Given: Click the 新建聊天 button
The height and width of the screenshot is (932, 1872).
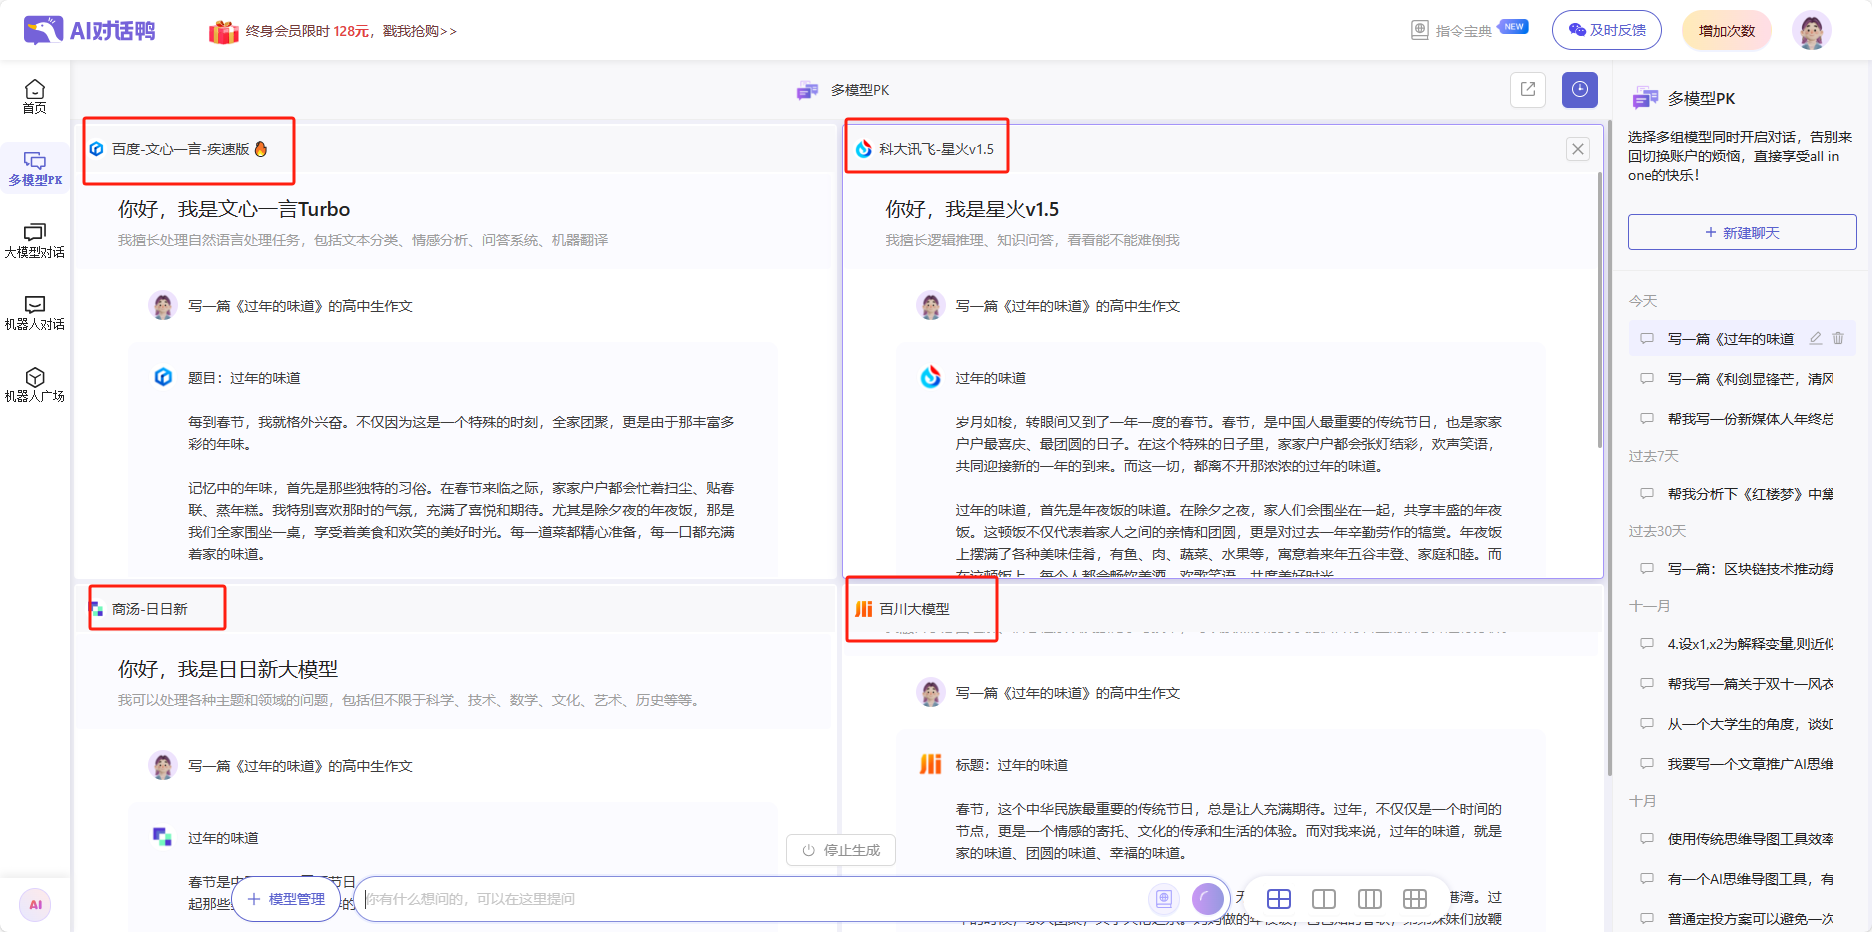Looking at the screenshot, I should [1742, 232].
